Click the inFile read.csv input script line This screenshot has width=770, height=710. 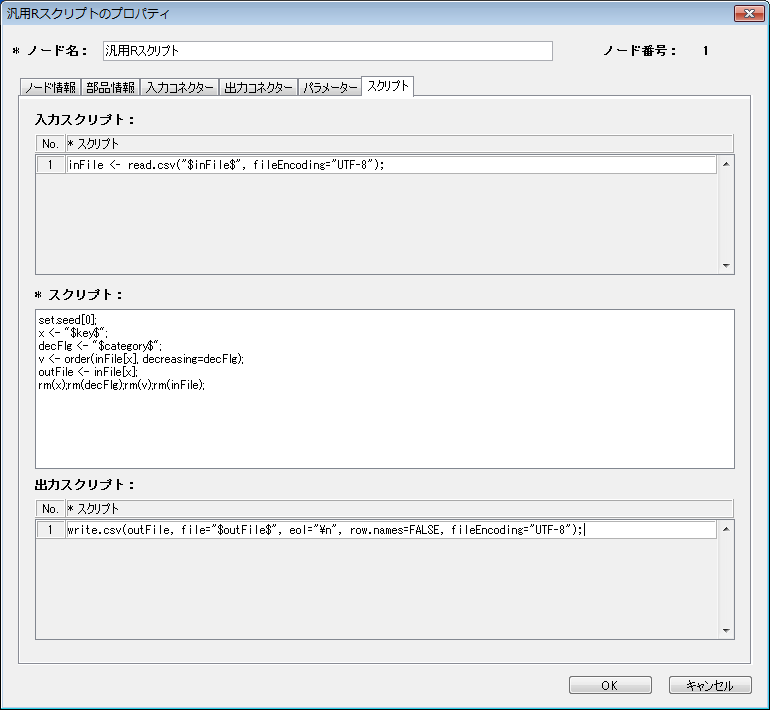pyautogui.click(x=390, y=165)
